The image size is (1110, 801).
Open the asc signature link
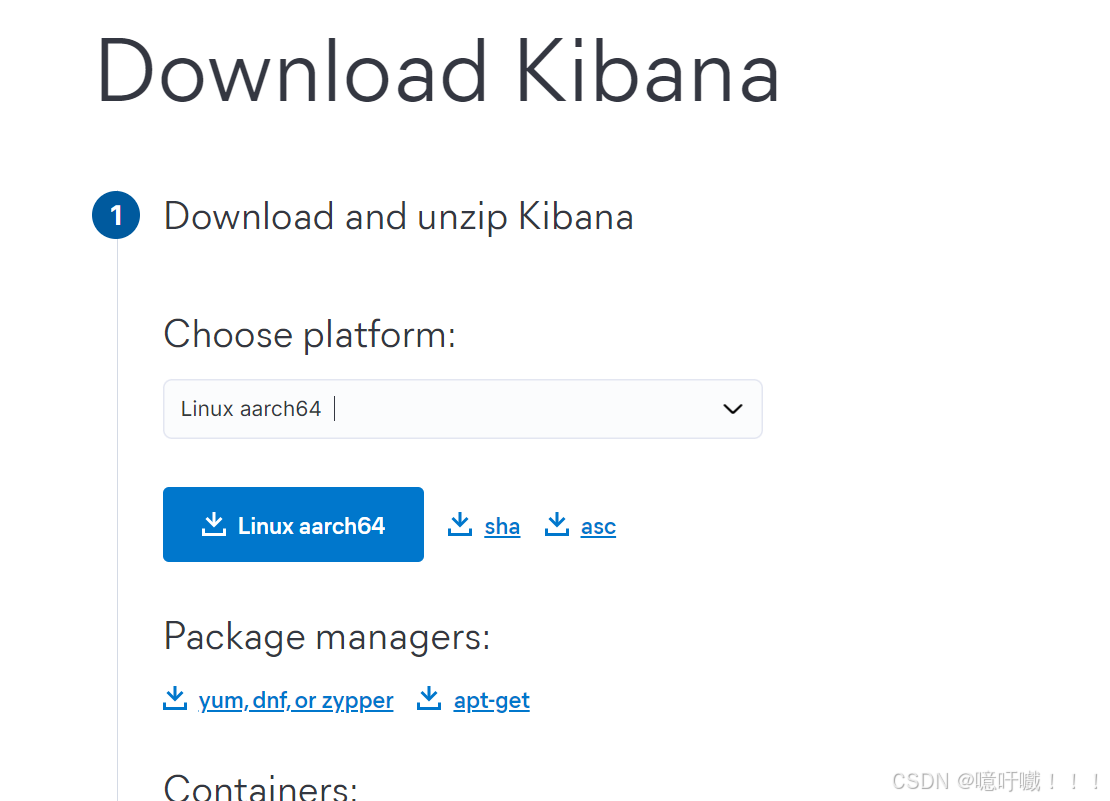(598, 526)
